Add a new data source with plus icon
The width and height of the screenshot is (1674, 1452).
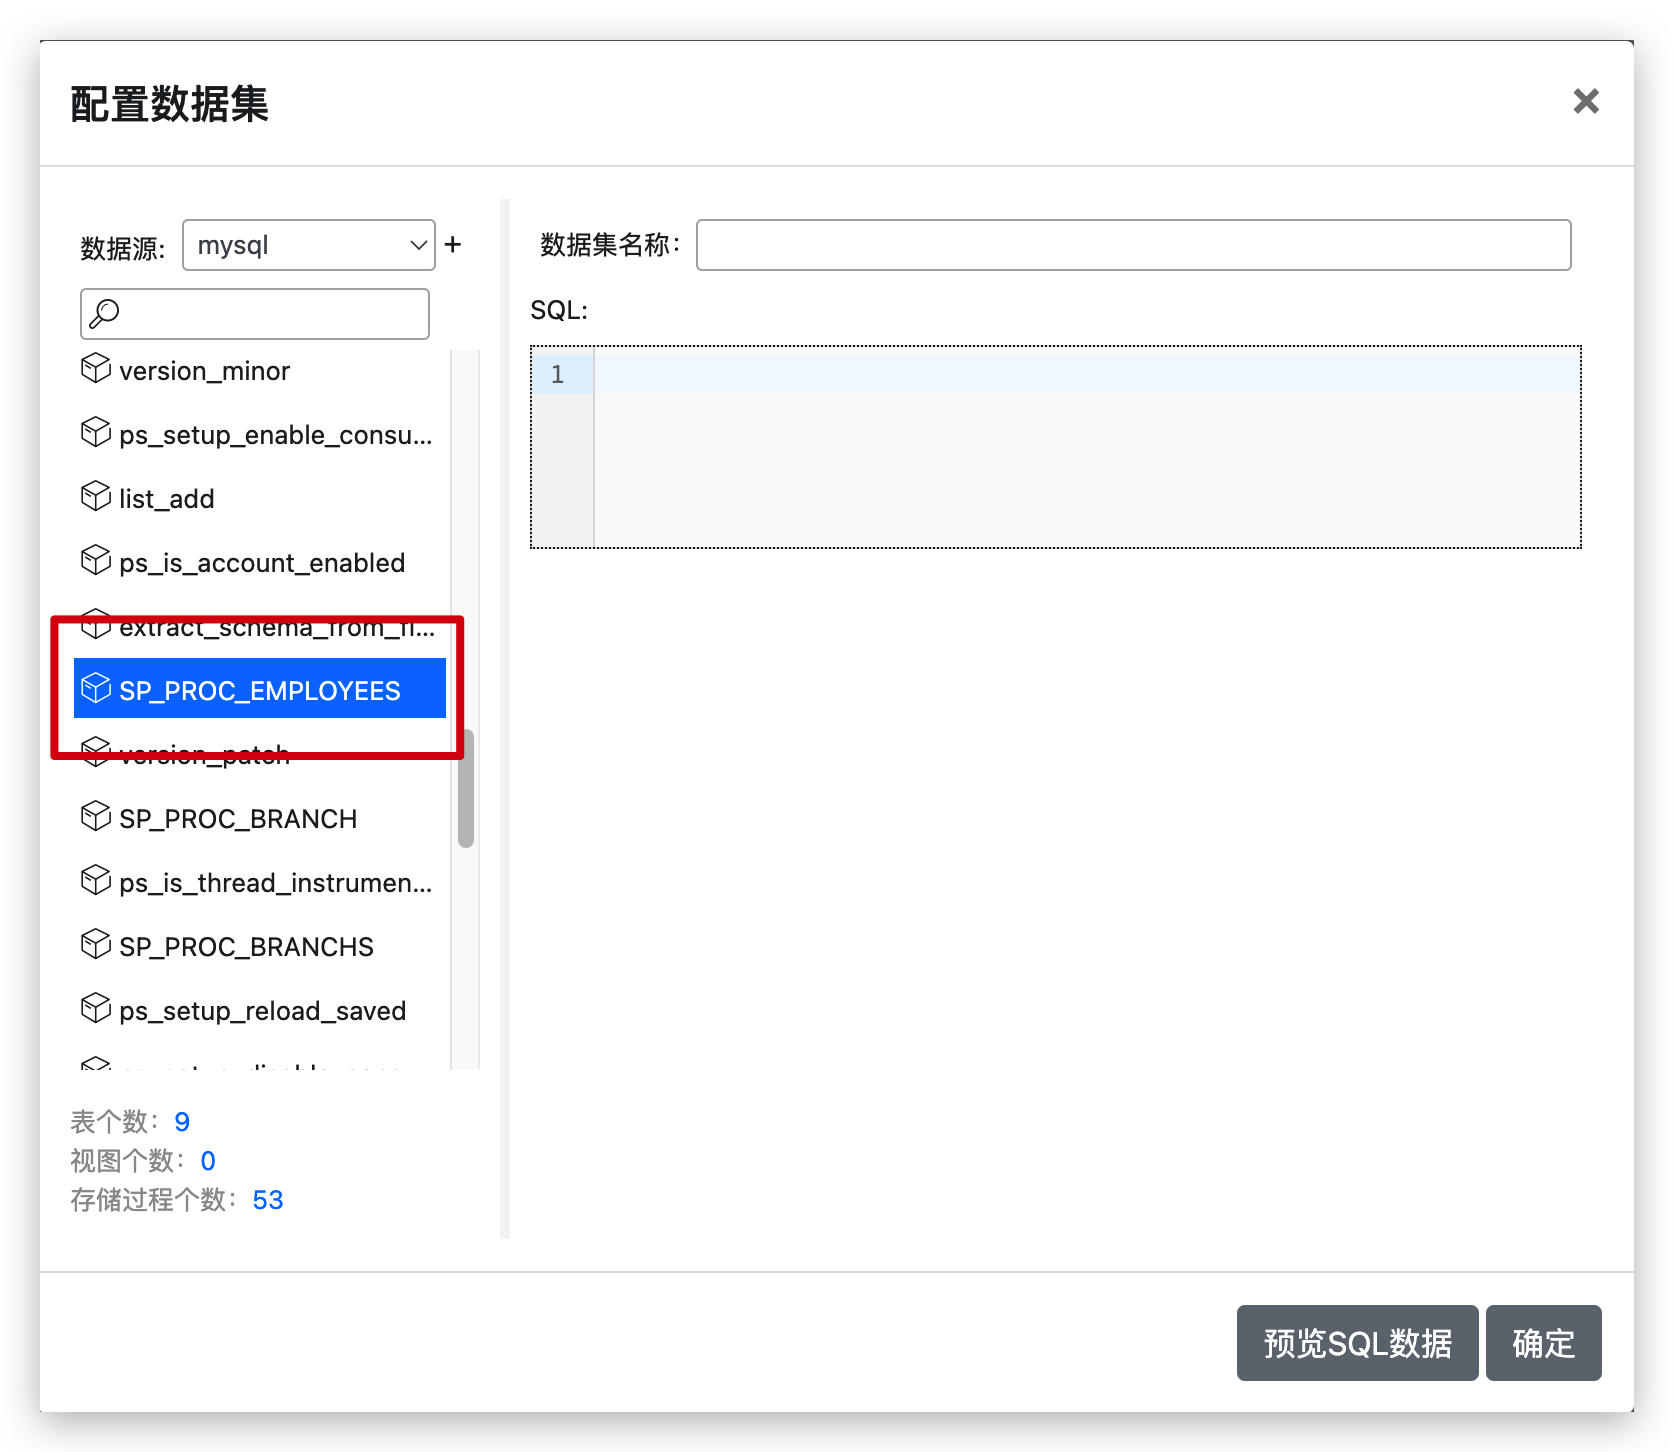tap(453, 244)
